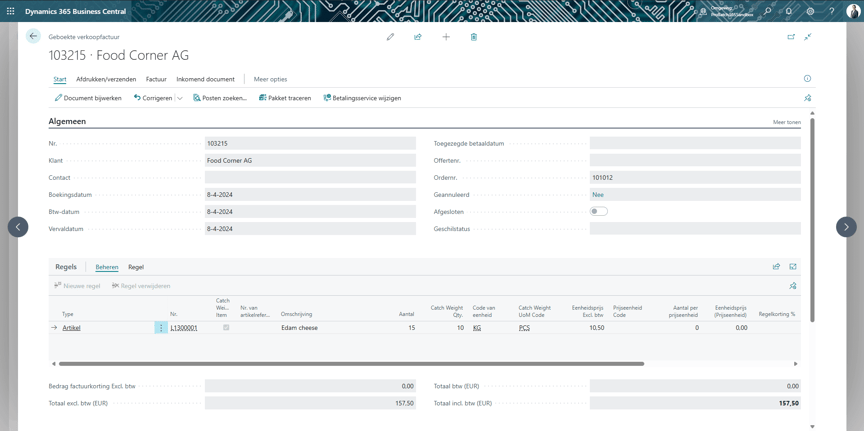Click Nieuwe regel button

point(77,286)
